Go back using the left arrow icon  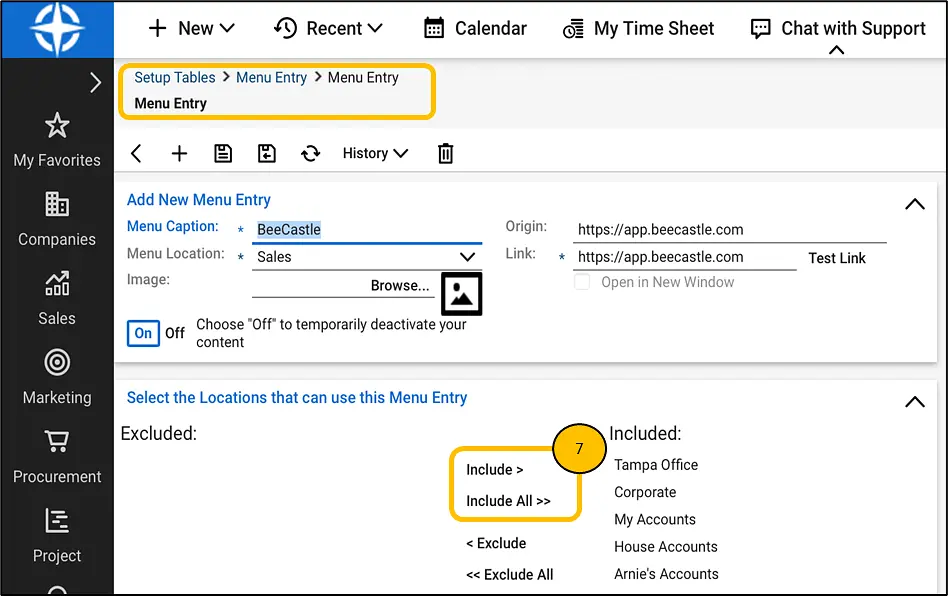pos(136,154)
